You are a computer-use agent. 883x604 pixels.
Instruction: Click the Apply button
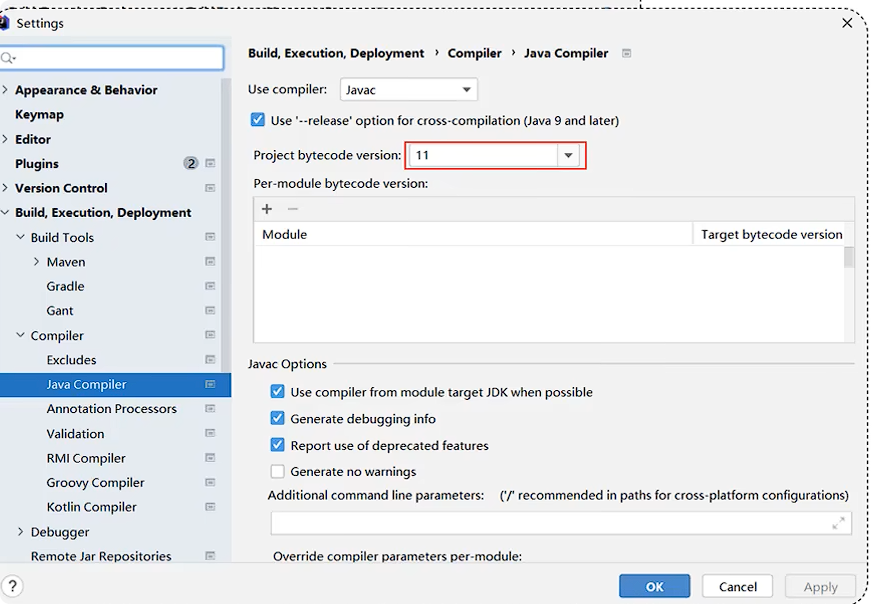coord(820,586)
